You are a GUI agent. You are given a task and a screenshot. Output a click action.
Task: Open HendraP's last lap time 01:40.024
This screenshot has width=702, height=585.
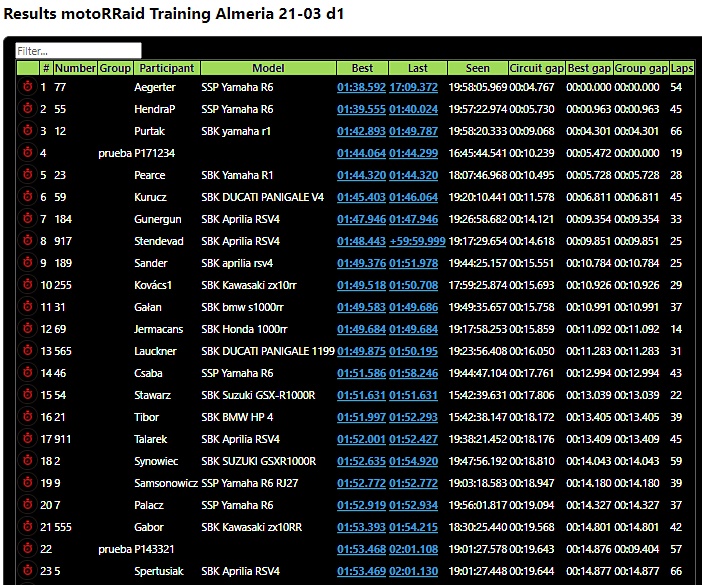(x=413, y=109)
